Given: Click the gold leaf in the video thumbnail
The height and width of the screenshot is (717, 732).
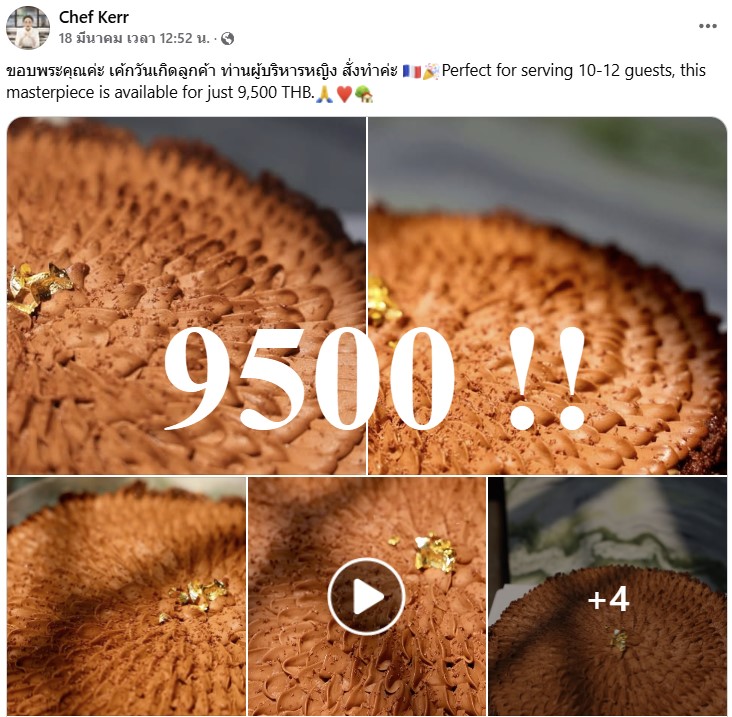Looking at the screenshot, I should [433, 554].
